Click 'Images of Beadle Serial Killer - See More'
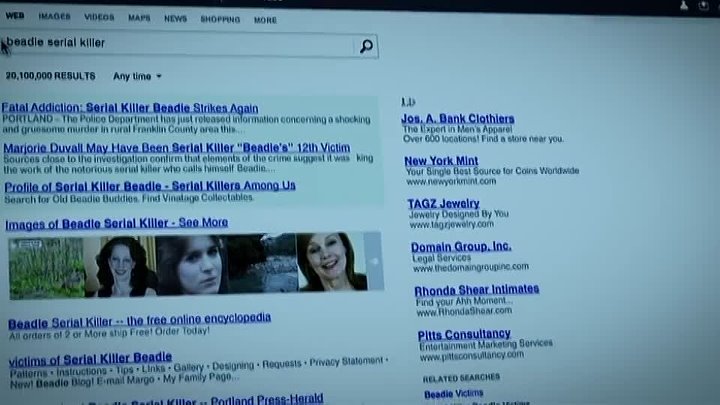The width and height of the screenshot is (720, 405). click(116, 223)
